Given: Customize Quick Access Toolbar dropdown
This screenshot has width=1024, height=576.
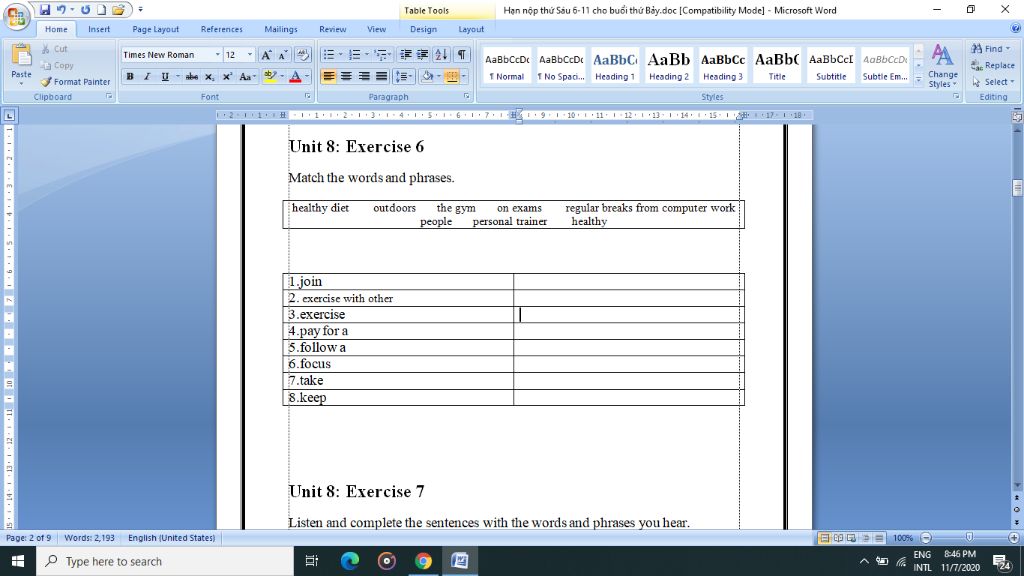Looking at the screenshot, I should click(140, 10).
